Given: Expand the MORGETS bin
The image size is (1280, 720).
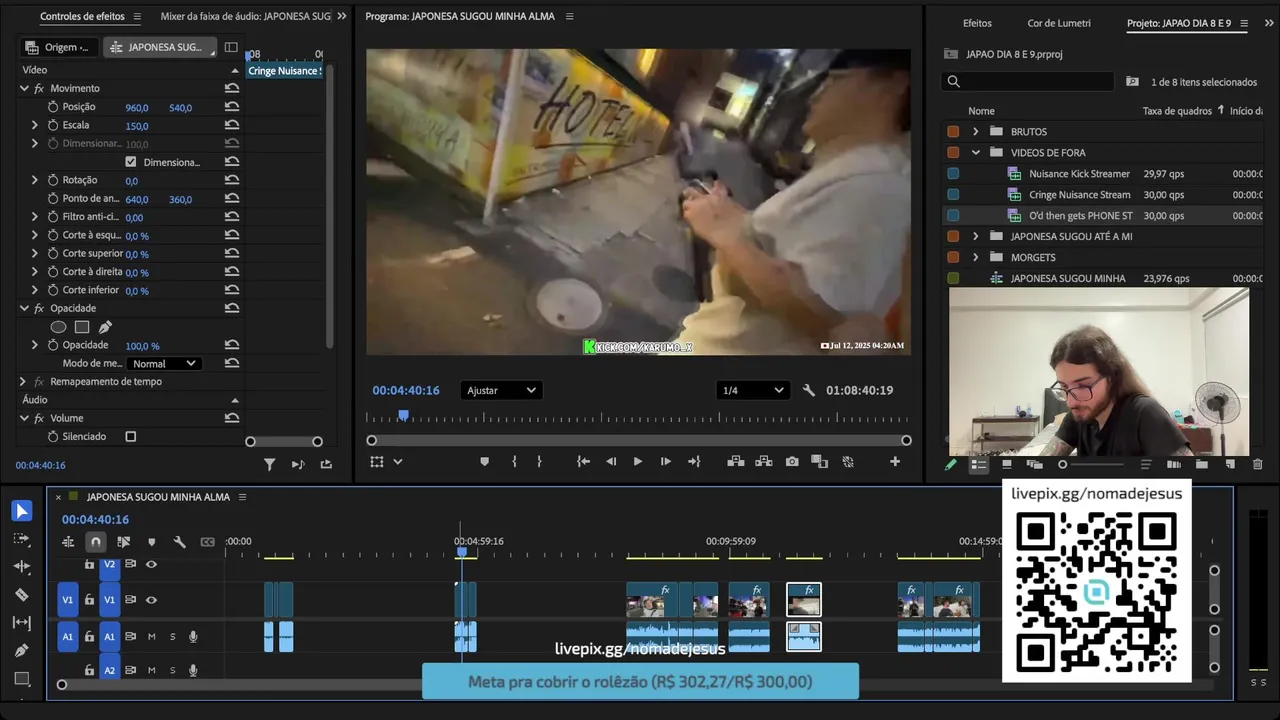Looking at the screenshot, I should (976, 258).
